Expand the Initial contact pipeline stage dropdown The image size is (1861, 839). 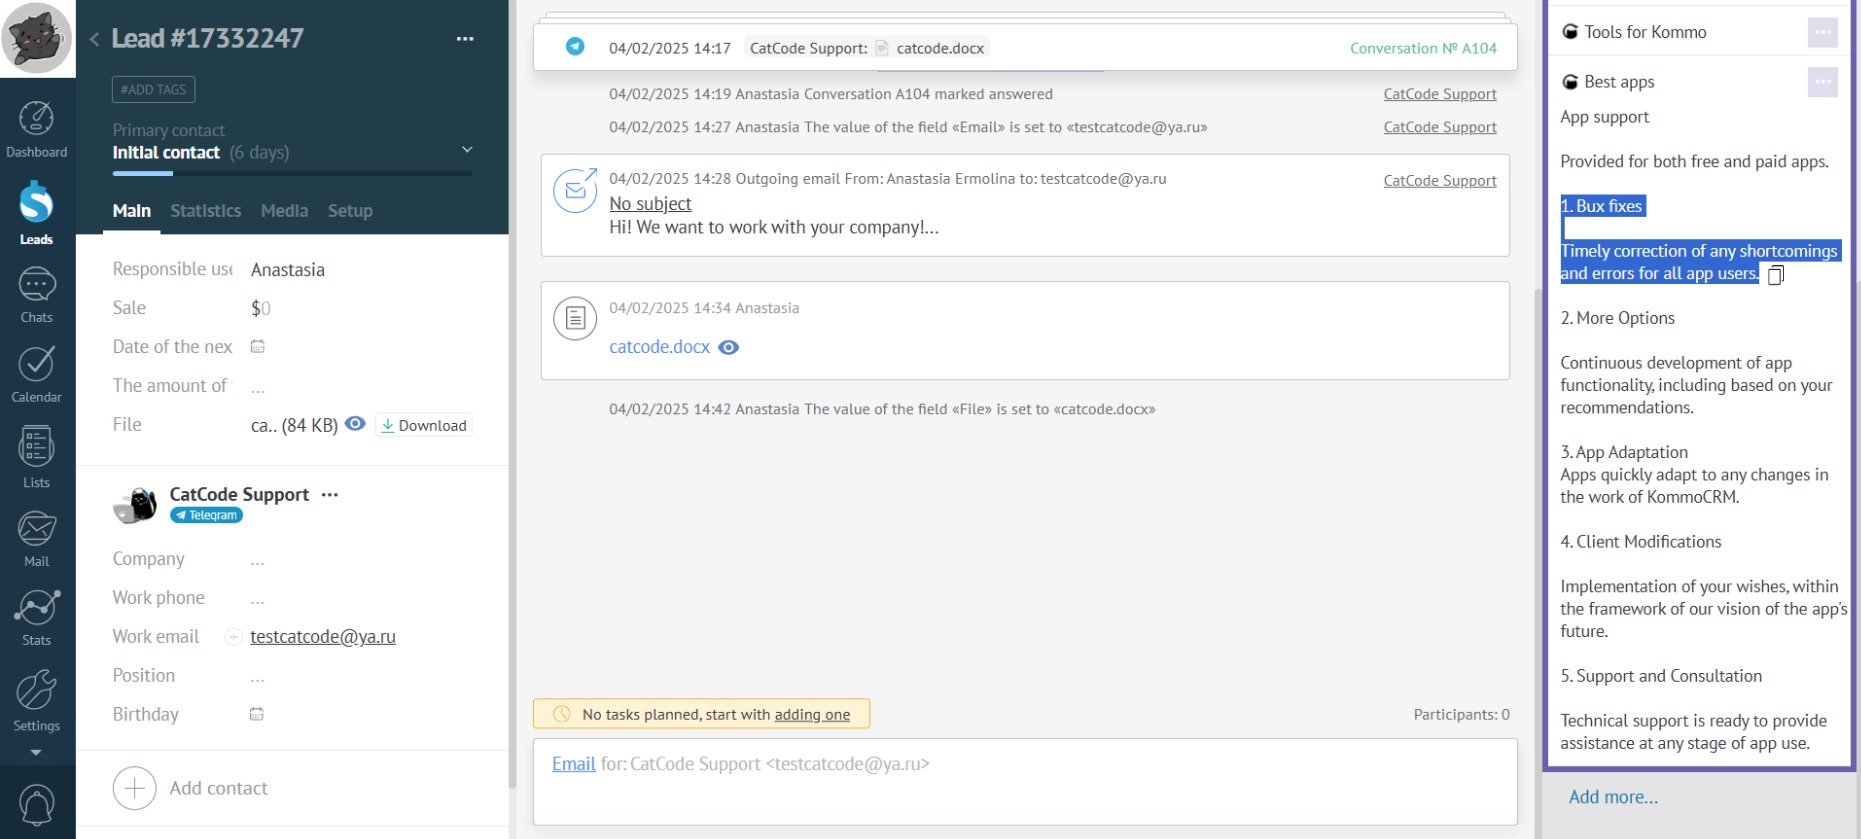[x=467, y=150]
